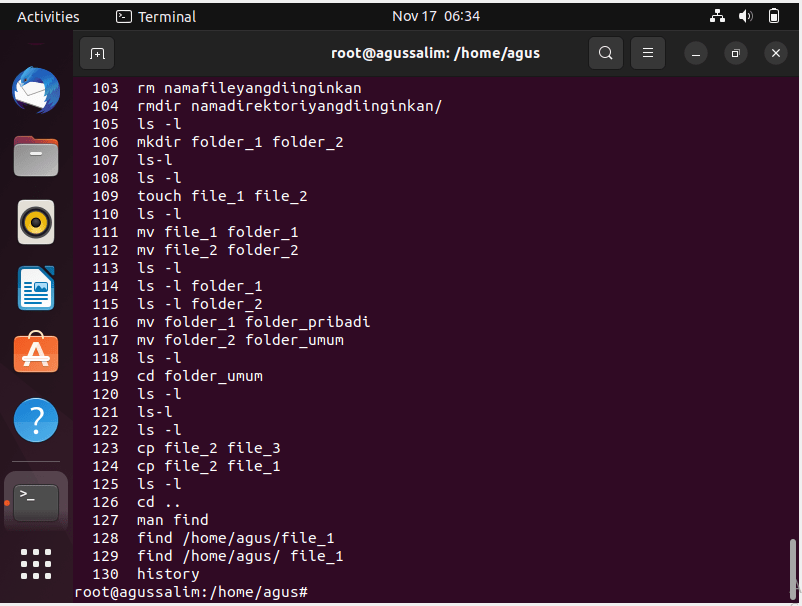Open Ubuntu Software center
The width and height of the screenshot is (802, 606).
tap(36, 352)
